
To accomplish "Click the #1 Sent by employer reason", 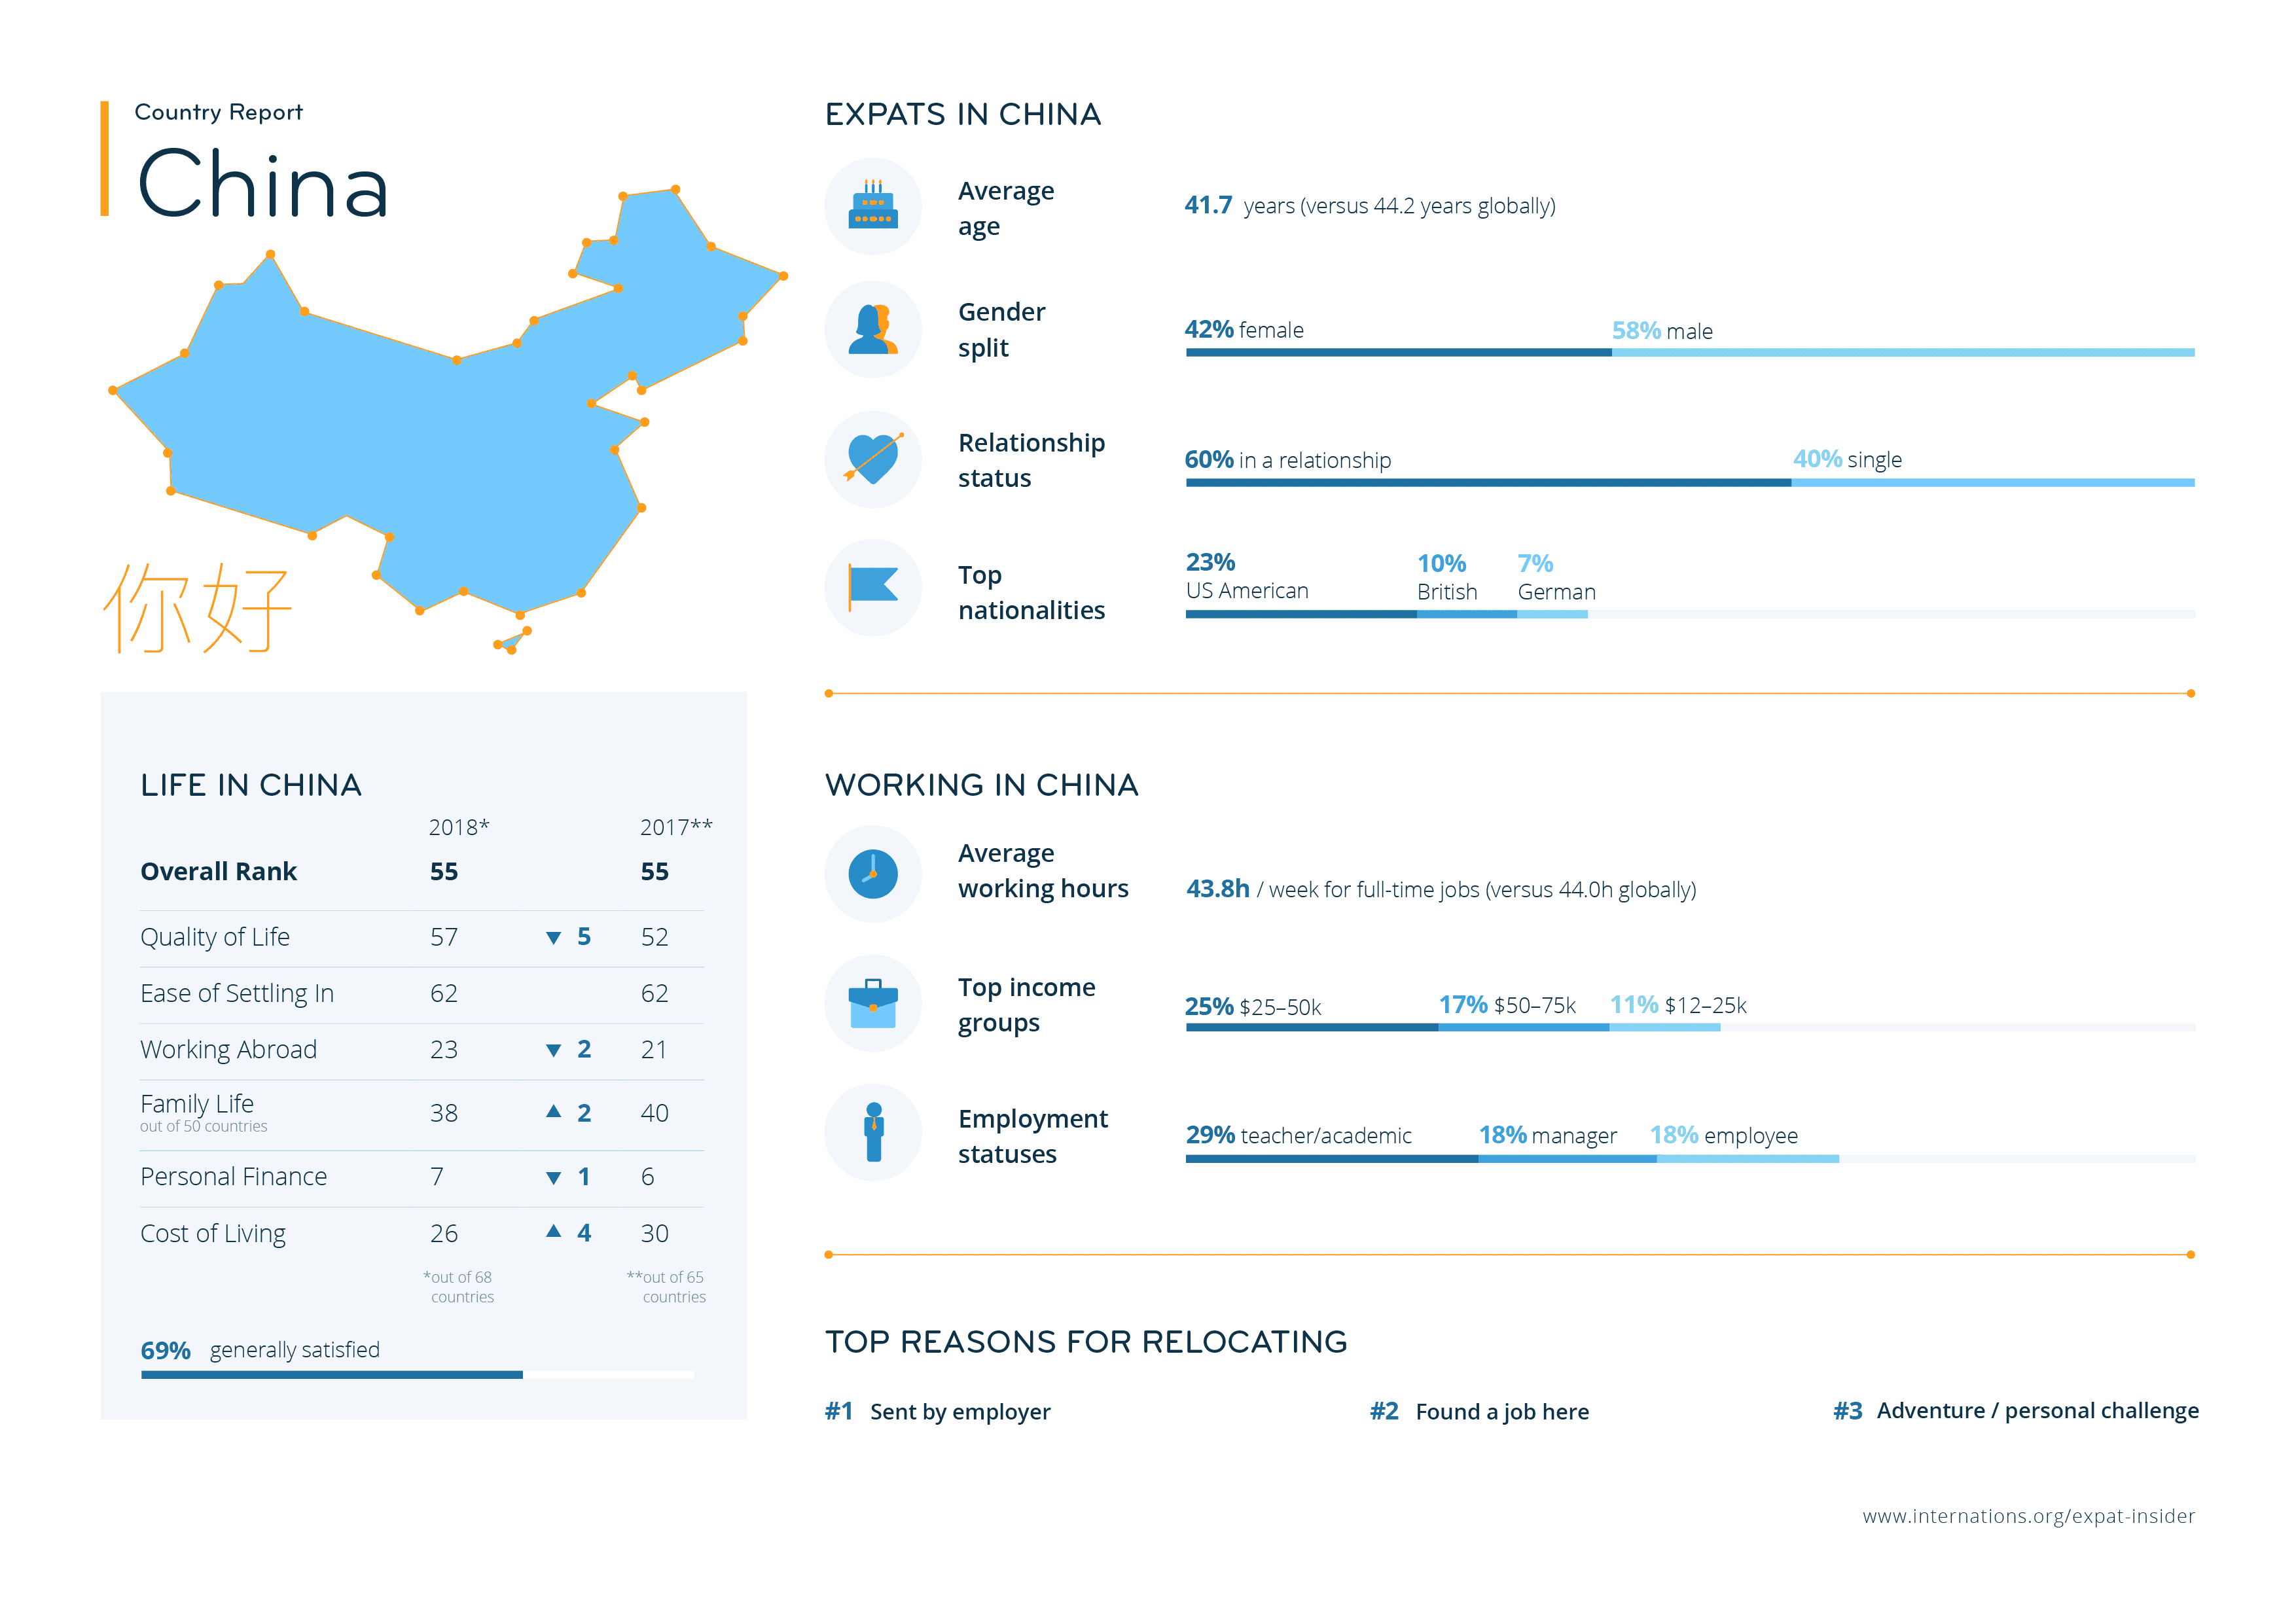I will point(938,1411).
